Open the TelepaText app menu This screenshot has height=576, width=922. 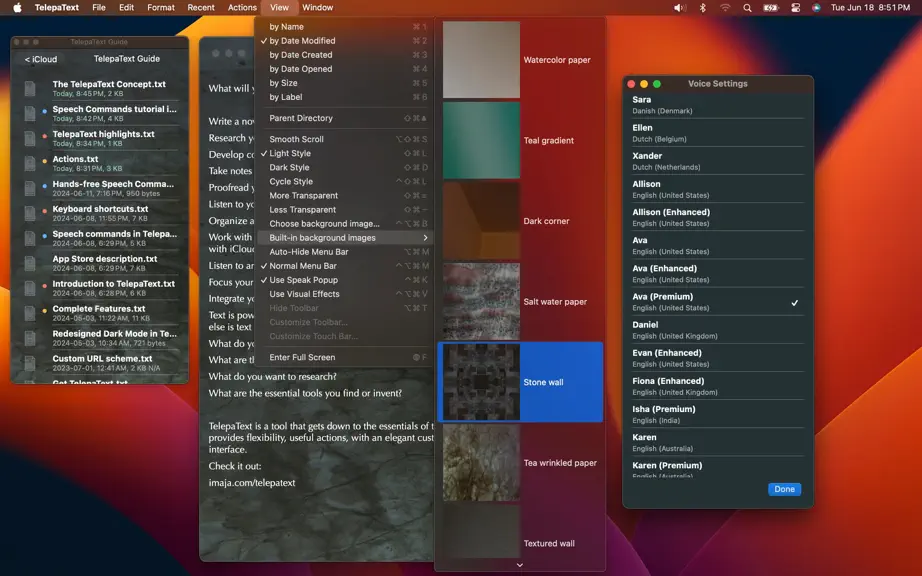pos(56,8)
